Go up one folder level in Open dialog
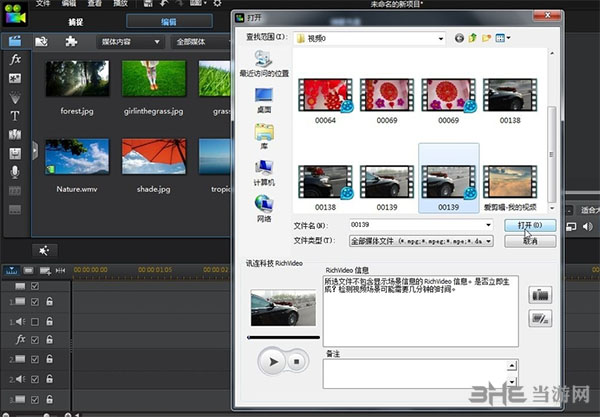Screen dimensions: 600x417 [473, 38]
